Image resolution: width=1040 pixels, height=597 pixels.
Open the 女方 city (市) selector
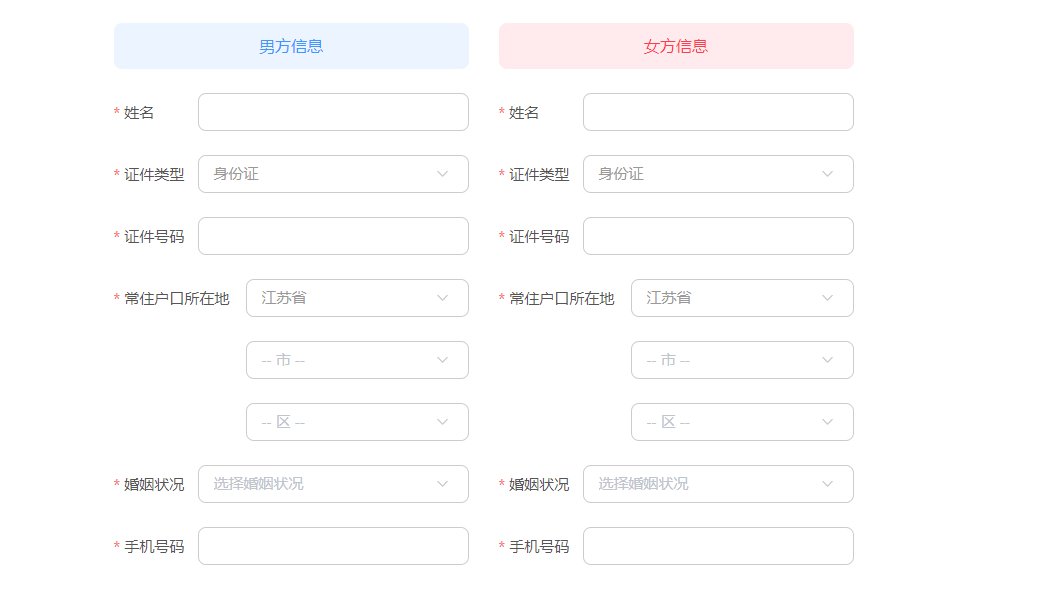[742, 360]
